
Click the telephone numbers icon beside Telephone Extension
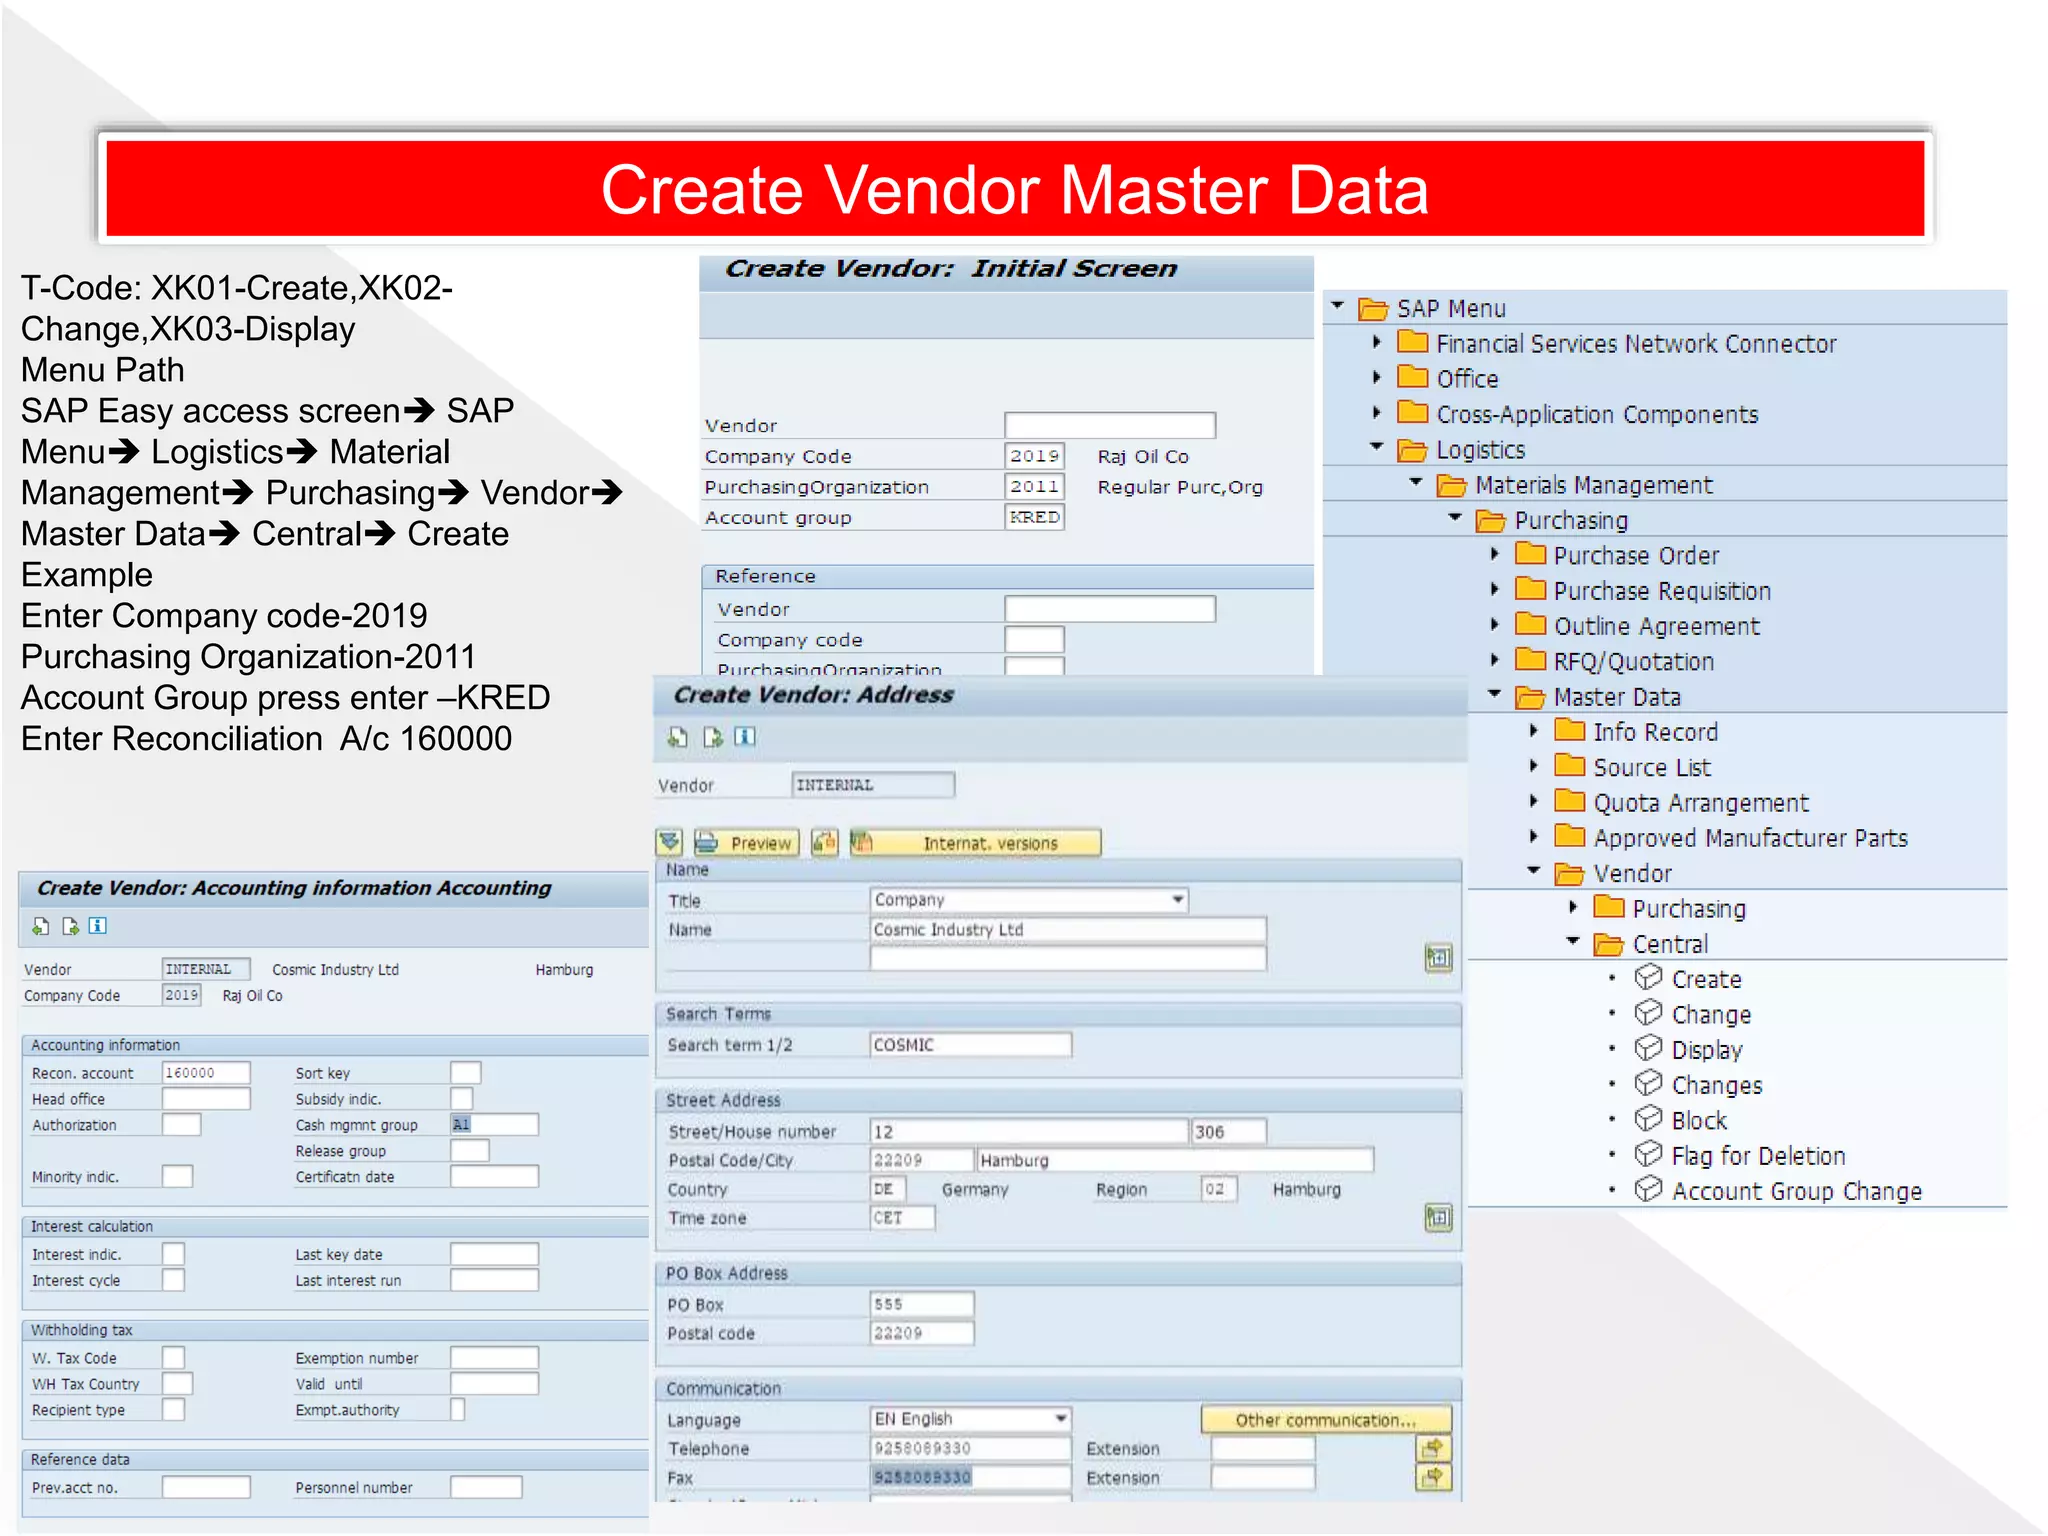[1434, 1448]
